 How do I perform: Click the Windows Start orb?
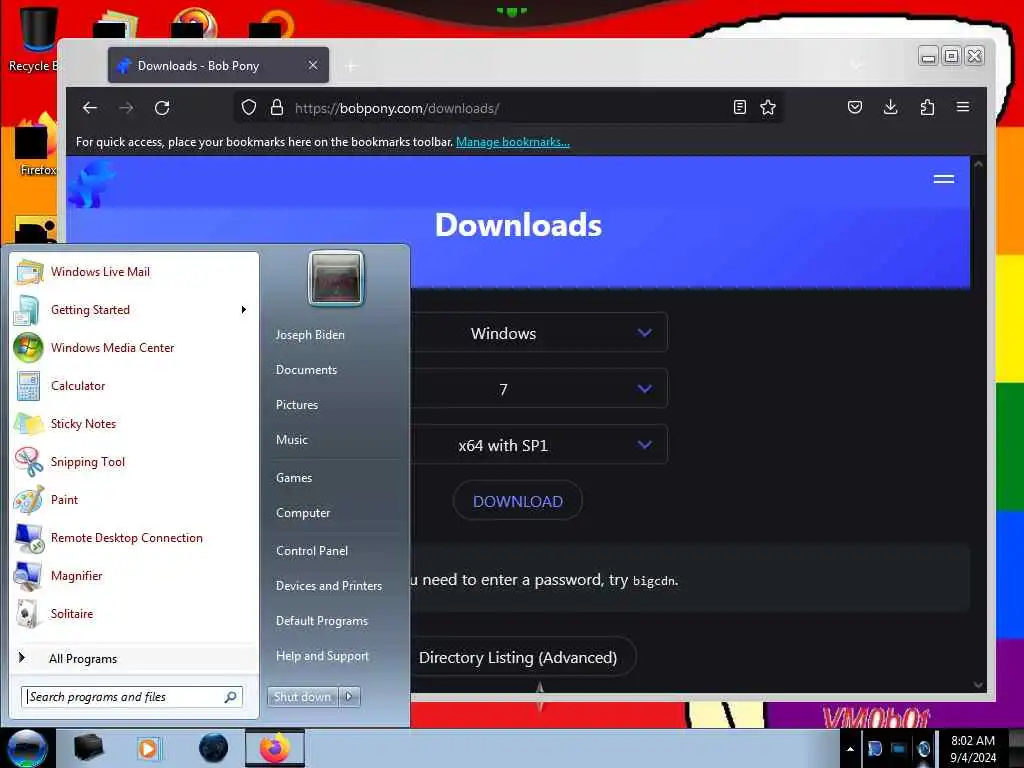tap(27, 748)
